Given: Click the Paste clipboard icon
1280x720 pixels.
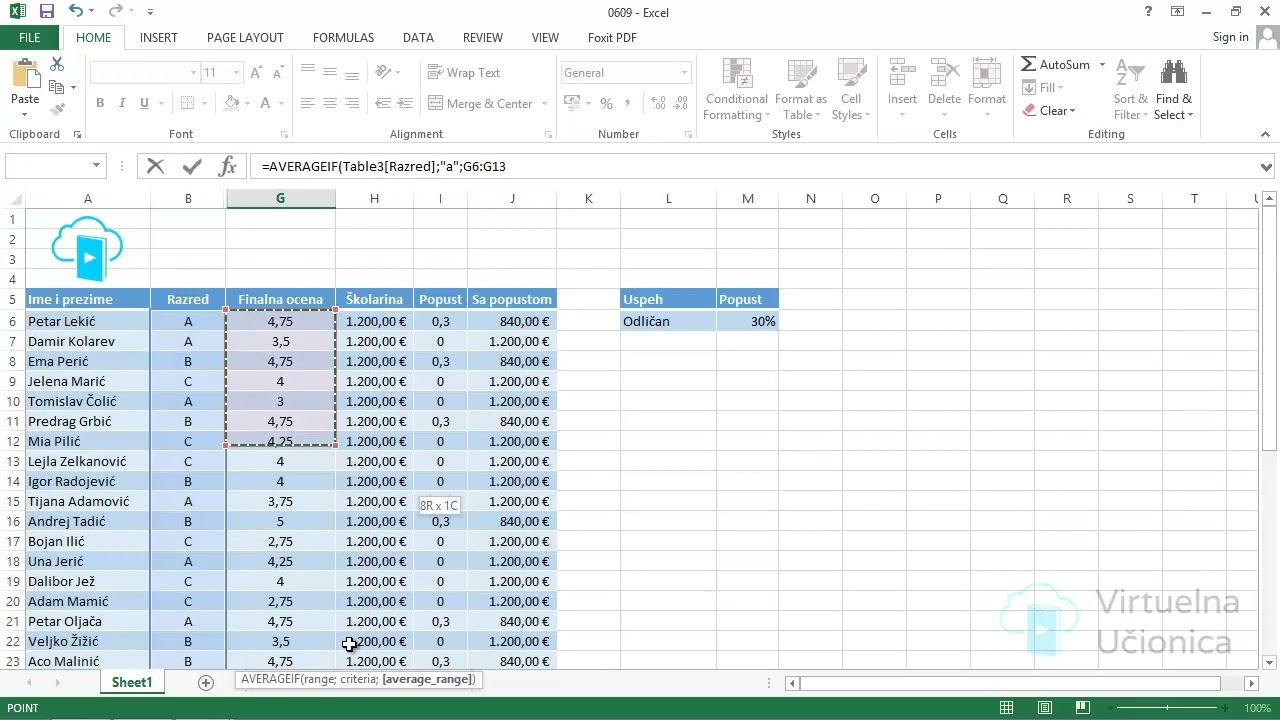Looking at the screenshot, I should 25,74.
